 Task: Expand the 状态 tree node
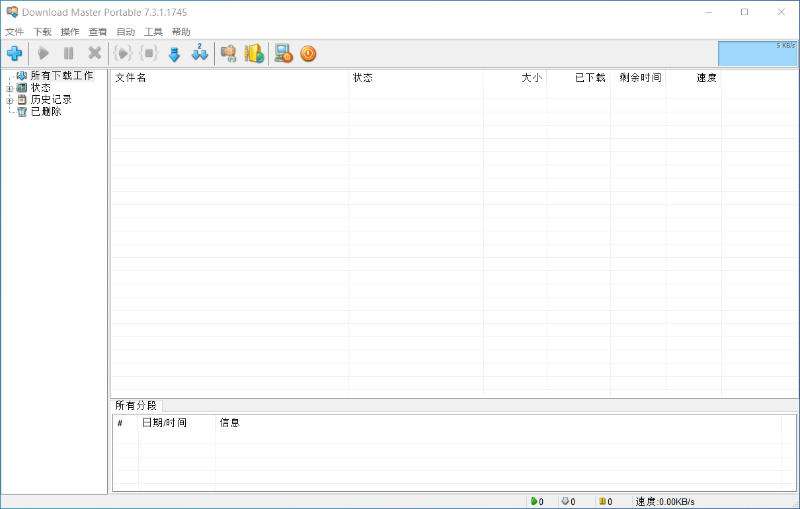tap(9, 88)
